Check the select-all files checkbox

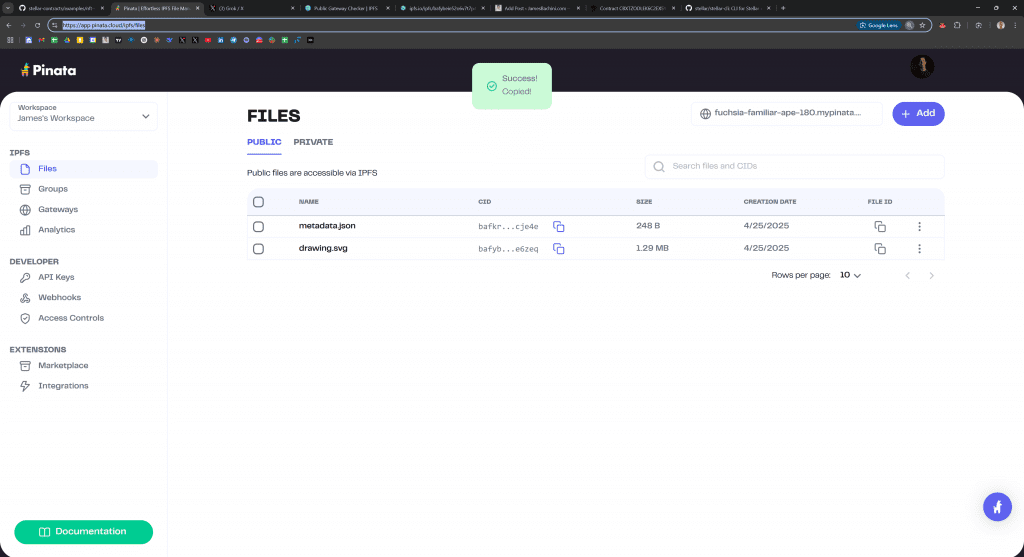pos(258,202)
